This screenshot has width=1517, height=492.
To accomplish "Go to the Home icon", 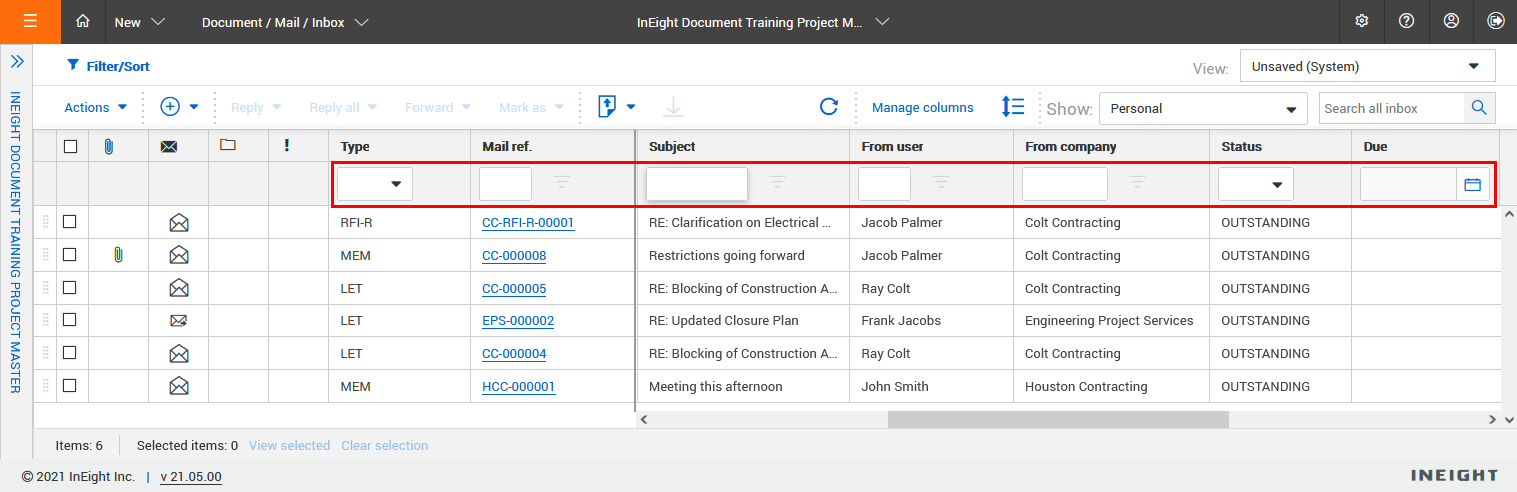I will click(x=83, y=21).
